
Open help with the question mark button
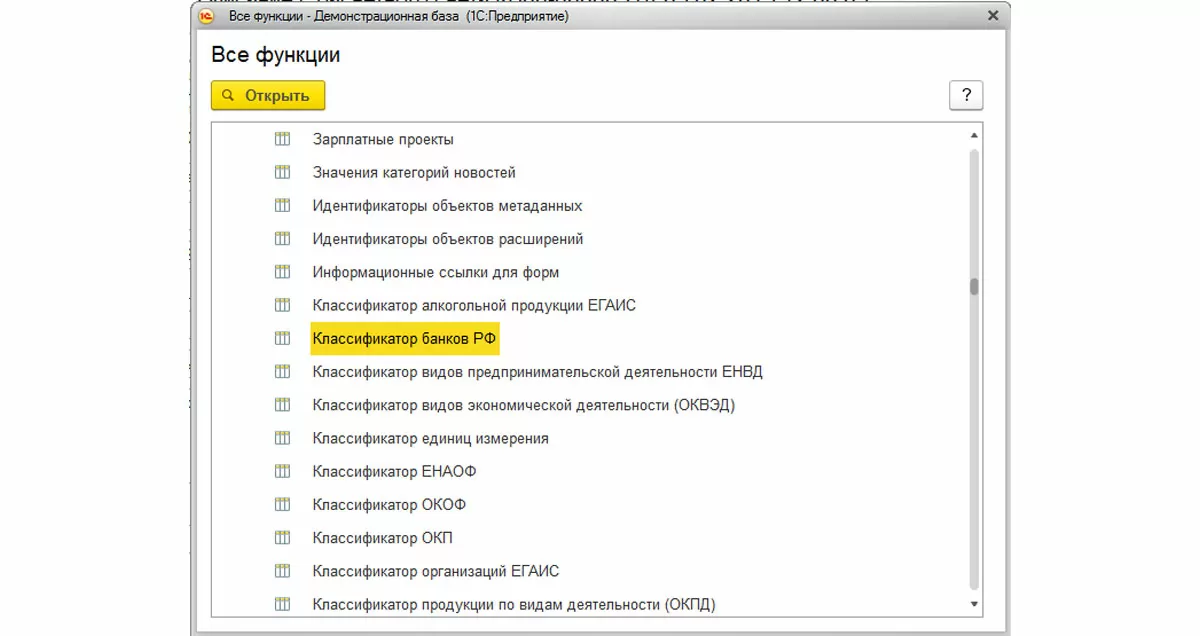966,95
